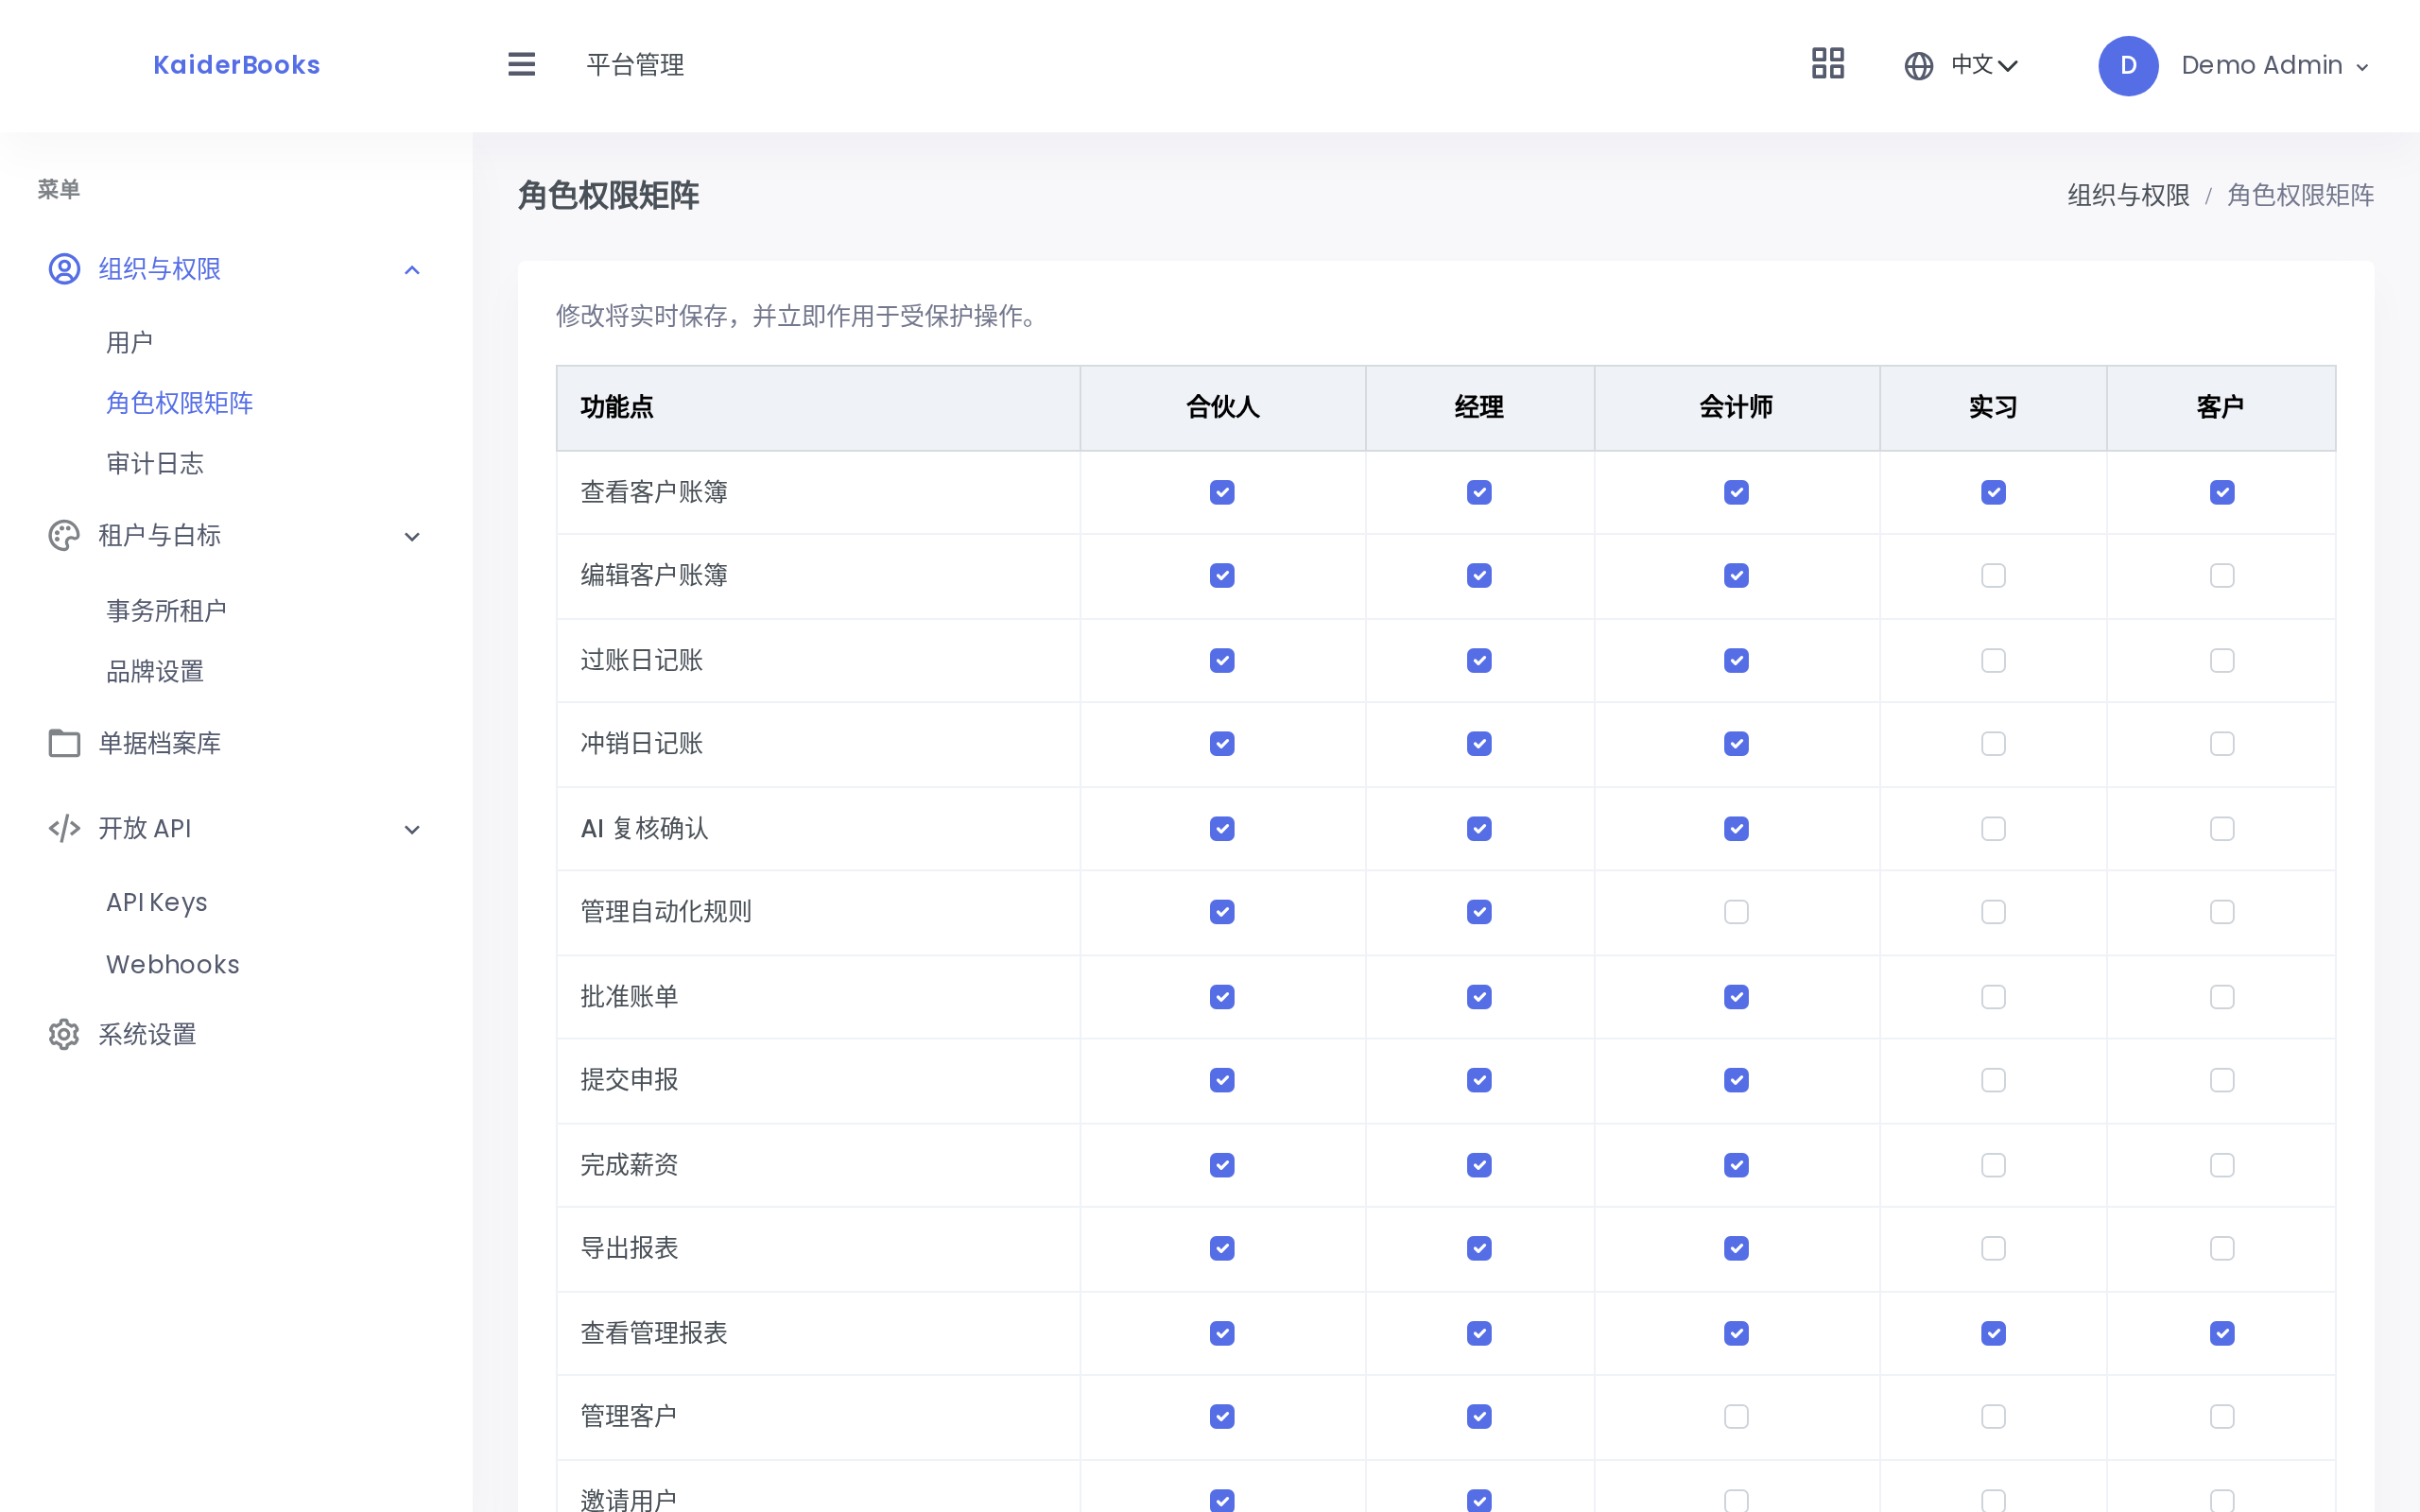
Task: Enable 管理客户 for 会计师
Action: [1736, 1416]
